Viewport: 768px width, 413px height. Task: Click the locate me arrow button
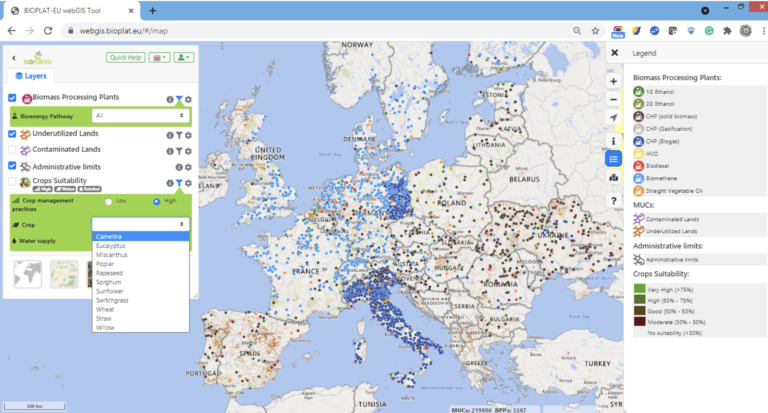click(x=613, y=118)
